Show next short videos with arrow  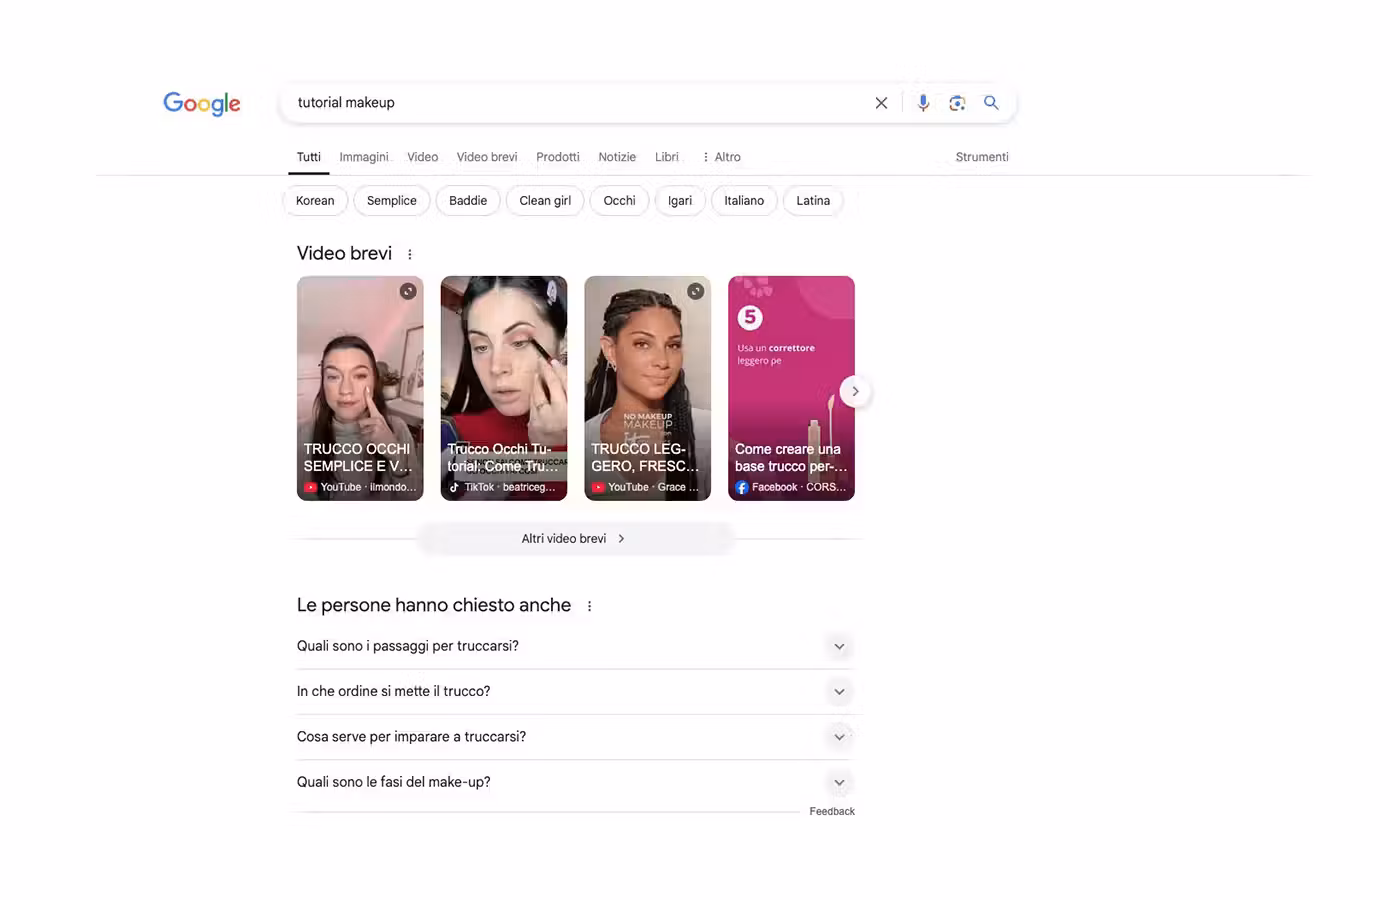(855, 391)
